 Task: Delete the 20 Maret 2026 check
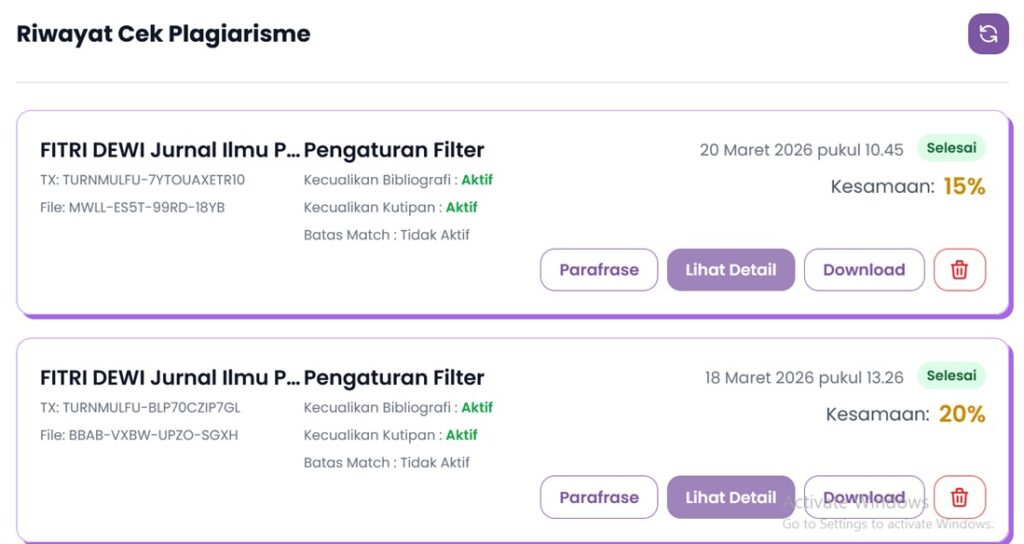(959, 270)
